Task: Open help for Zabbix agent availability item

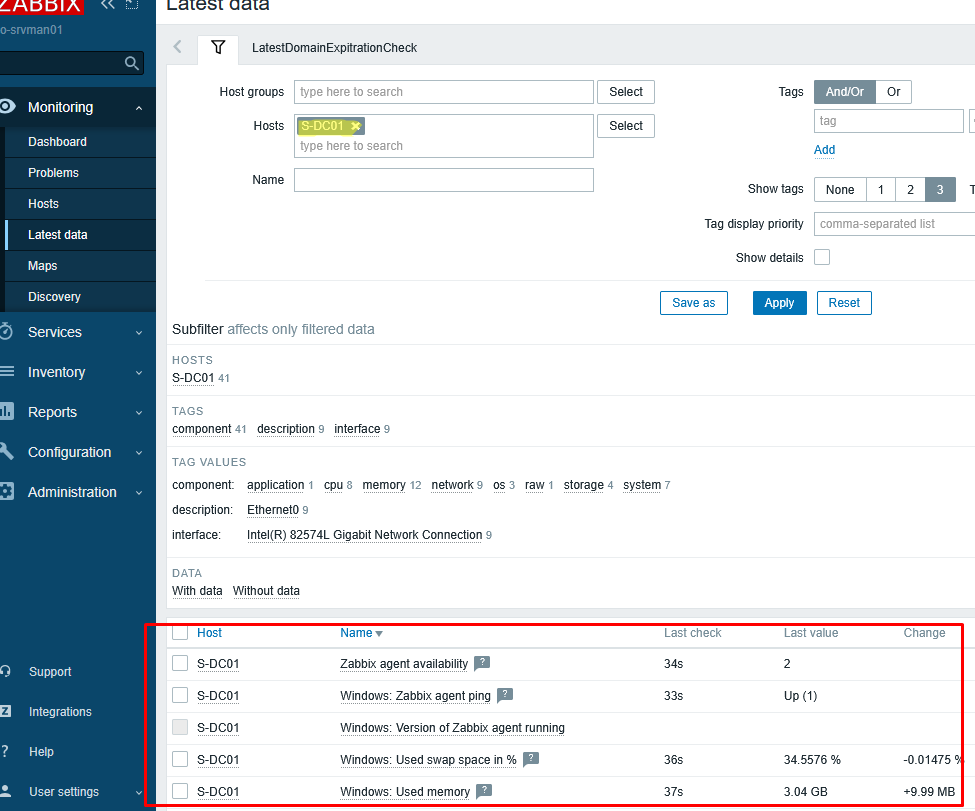Action: (482, 663)
